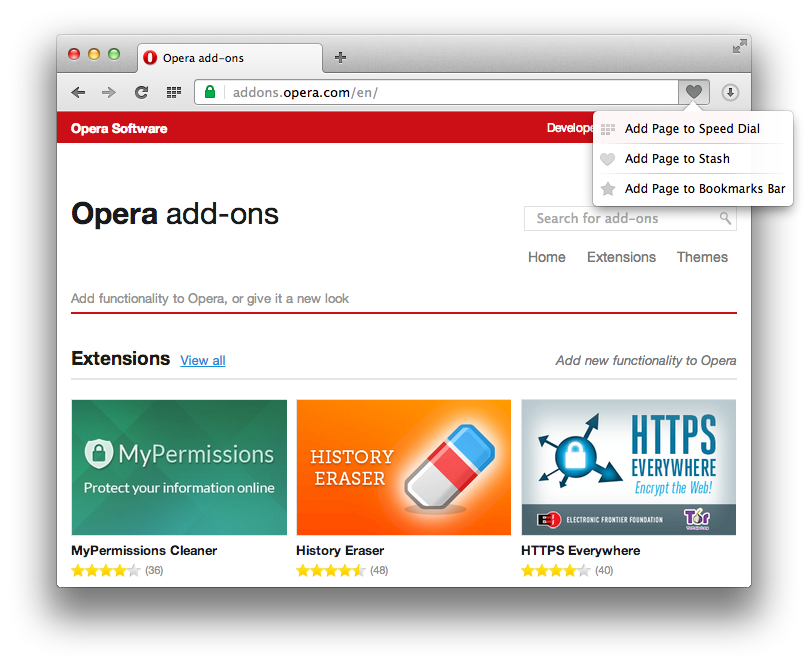Open the Downloads arrow icon
This screenshot has width=808, height=666.
(730, 92)
